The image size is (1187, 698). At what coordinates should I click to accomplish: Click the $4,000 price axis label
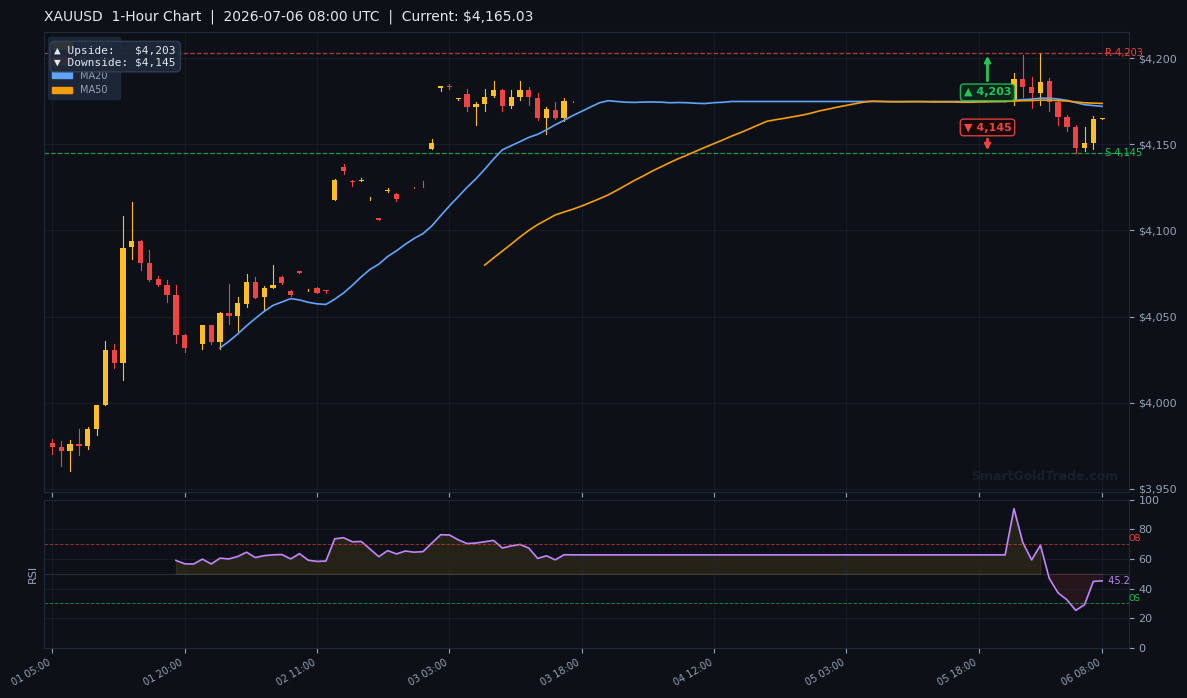pos(1157,404)
